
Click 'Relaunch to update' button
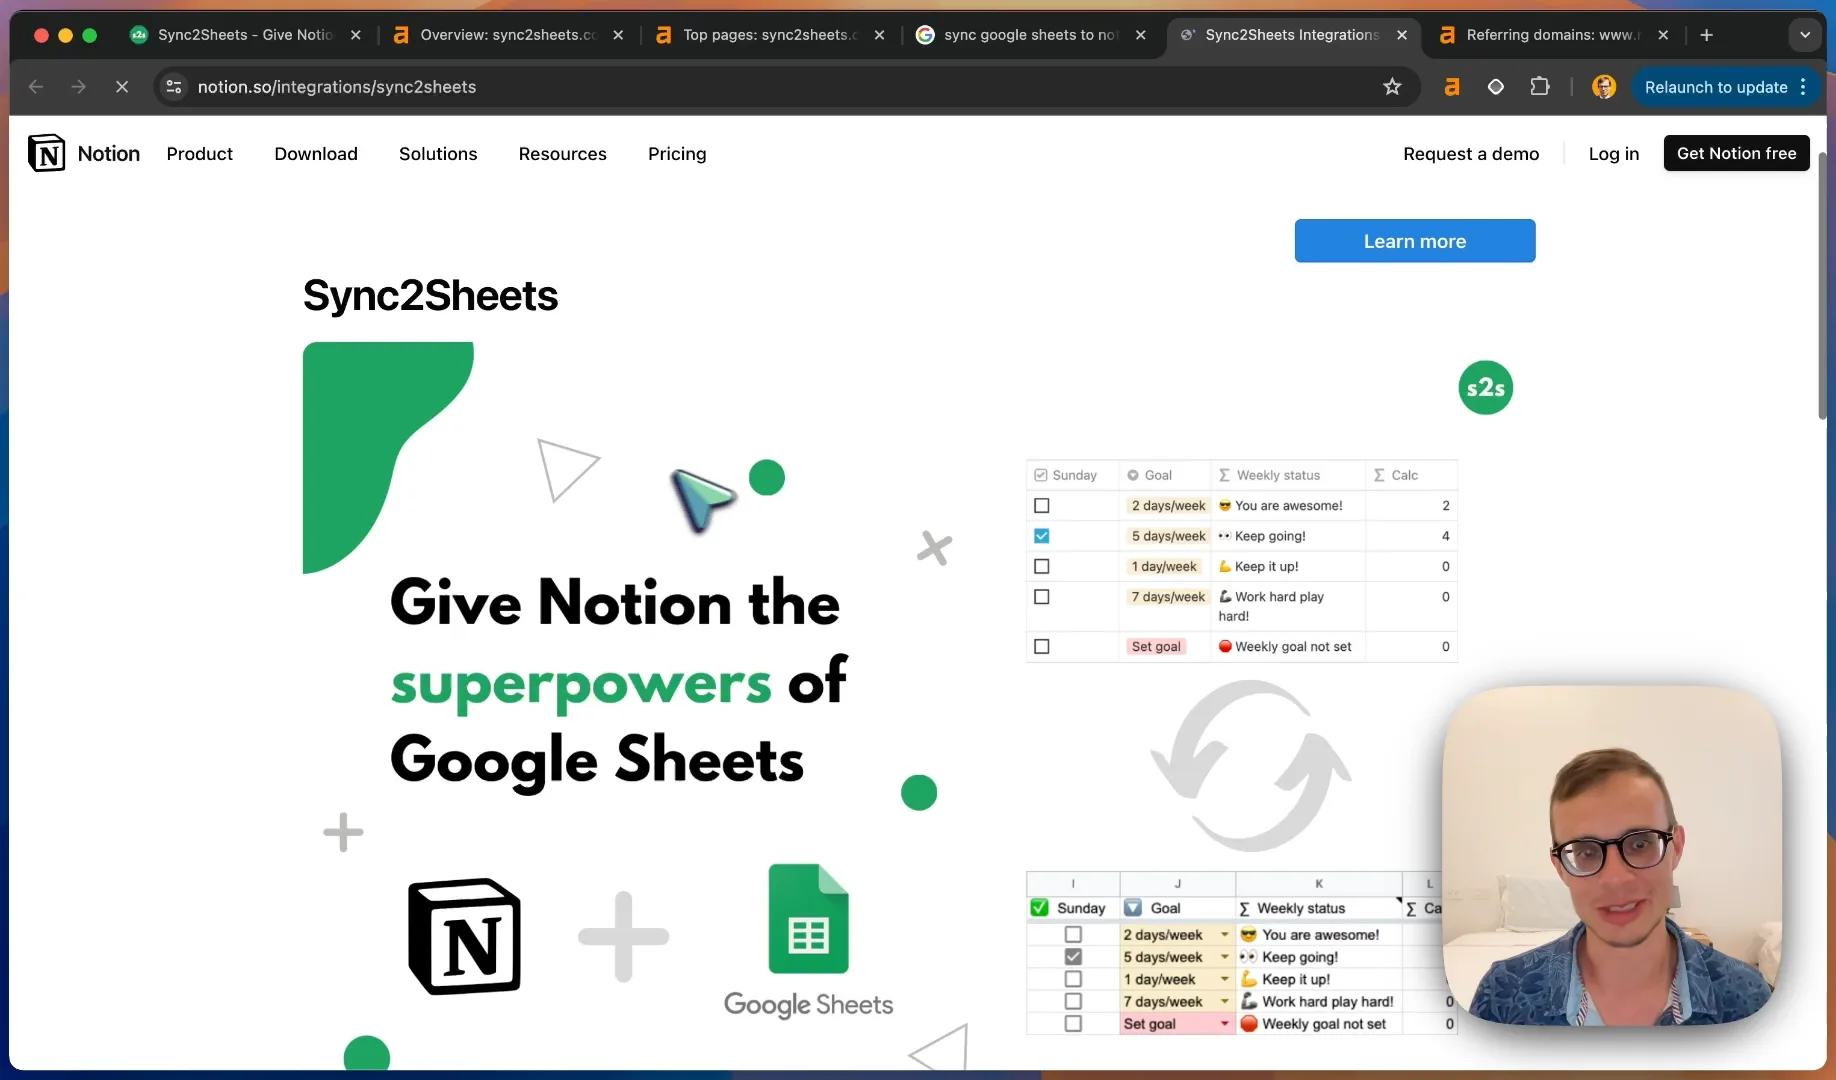1716,87
